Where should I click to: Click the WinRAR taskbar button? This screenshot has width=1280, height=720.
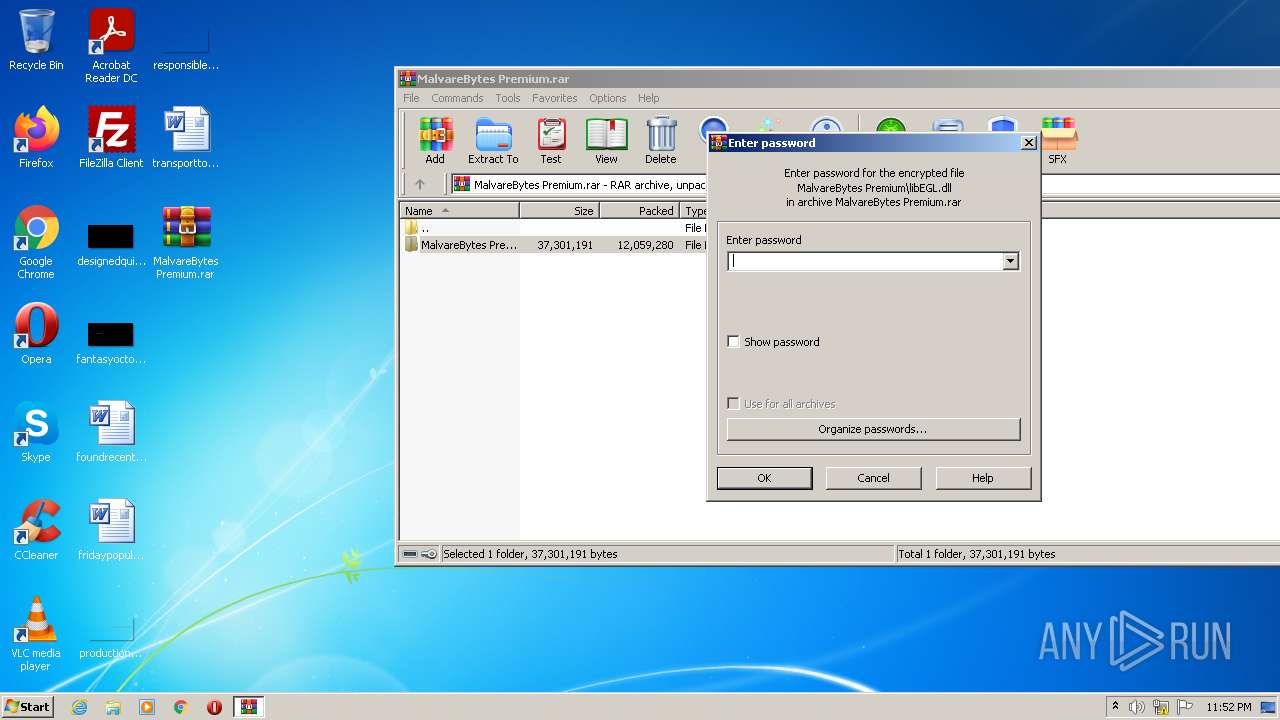[248, 707]
